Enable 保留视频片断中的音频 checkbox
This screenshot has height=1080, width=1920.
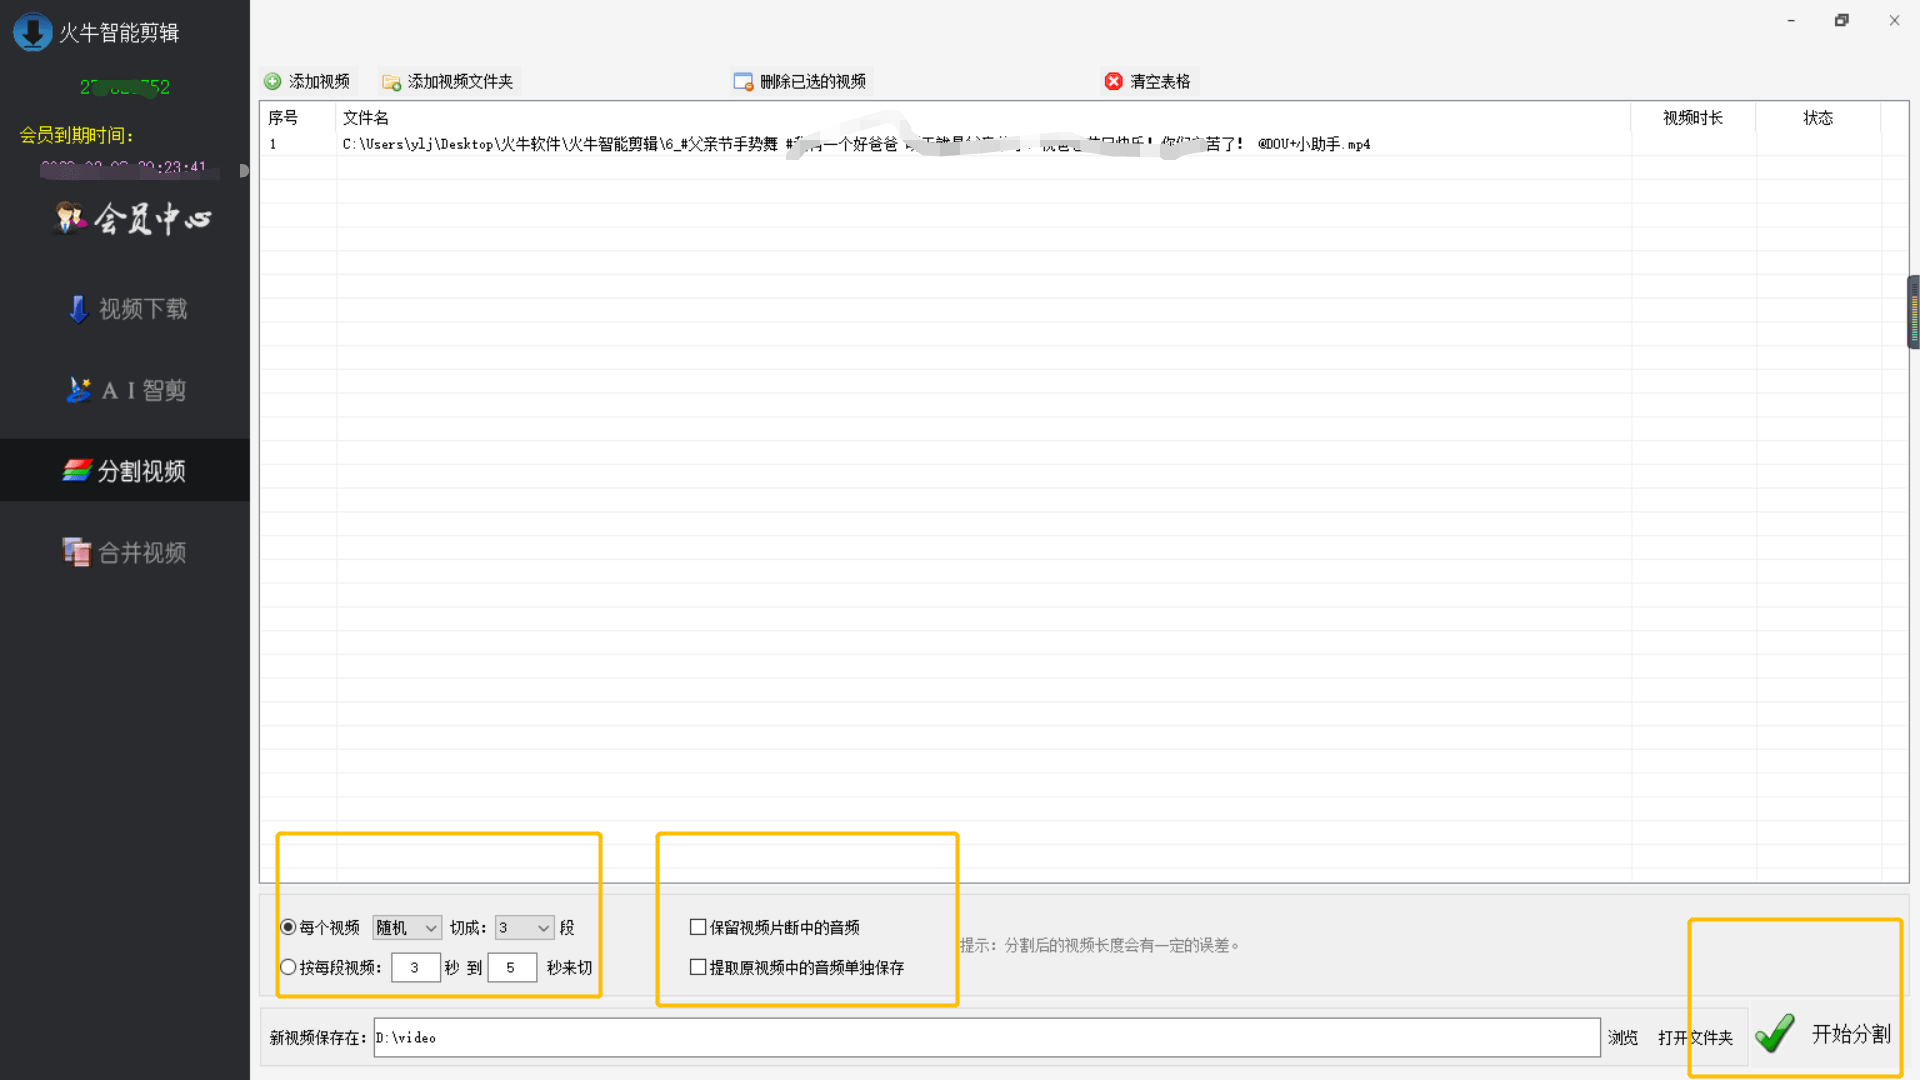[698, 927]
